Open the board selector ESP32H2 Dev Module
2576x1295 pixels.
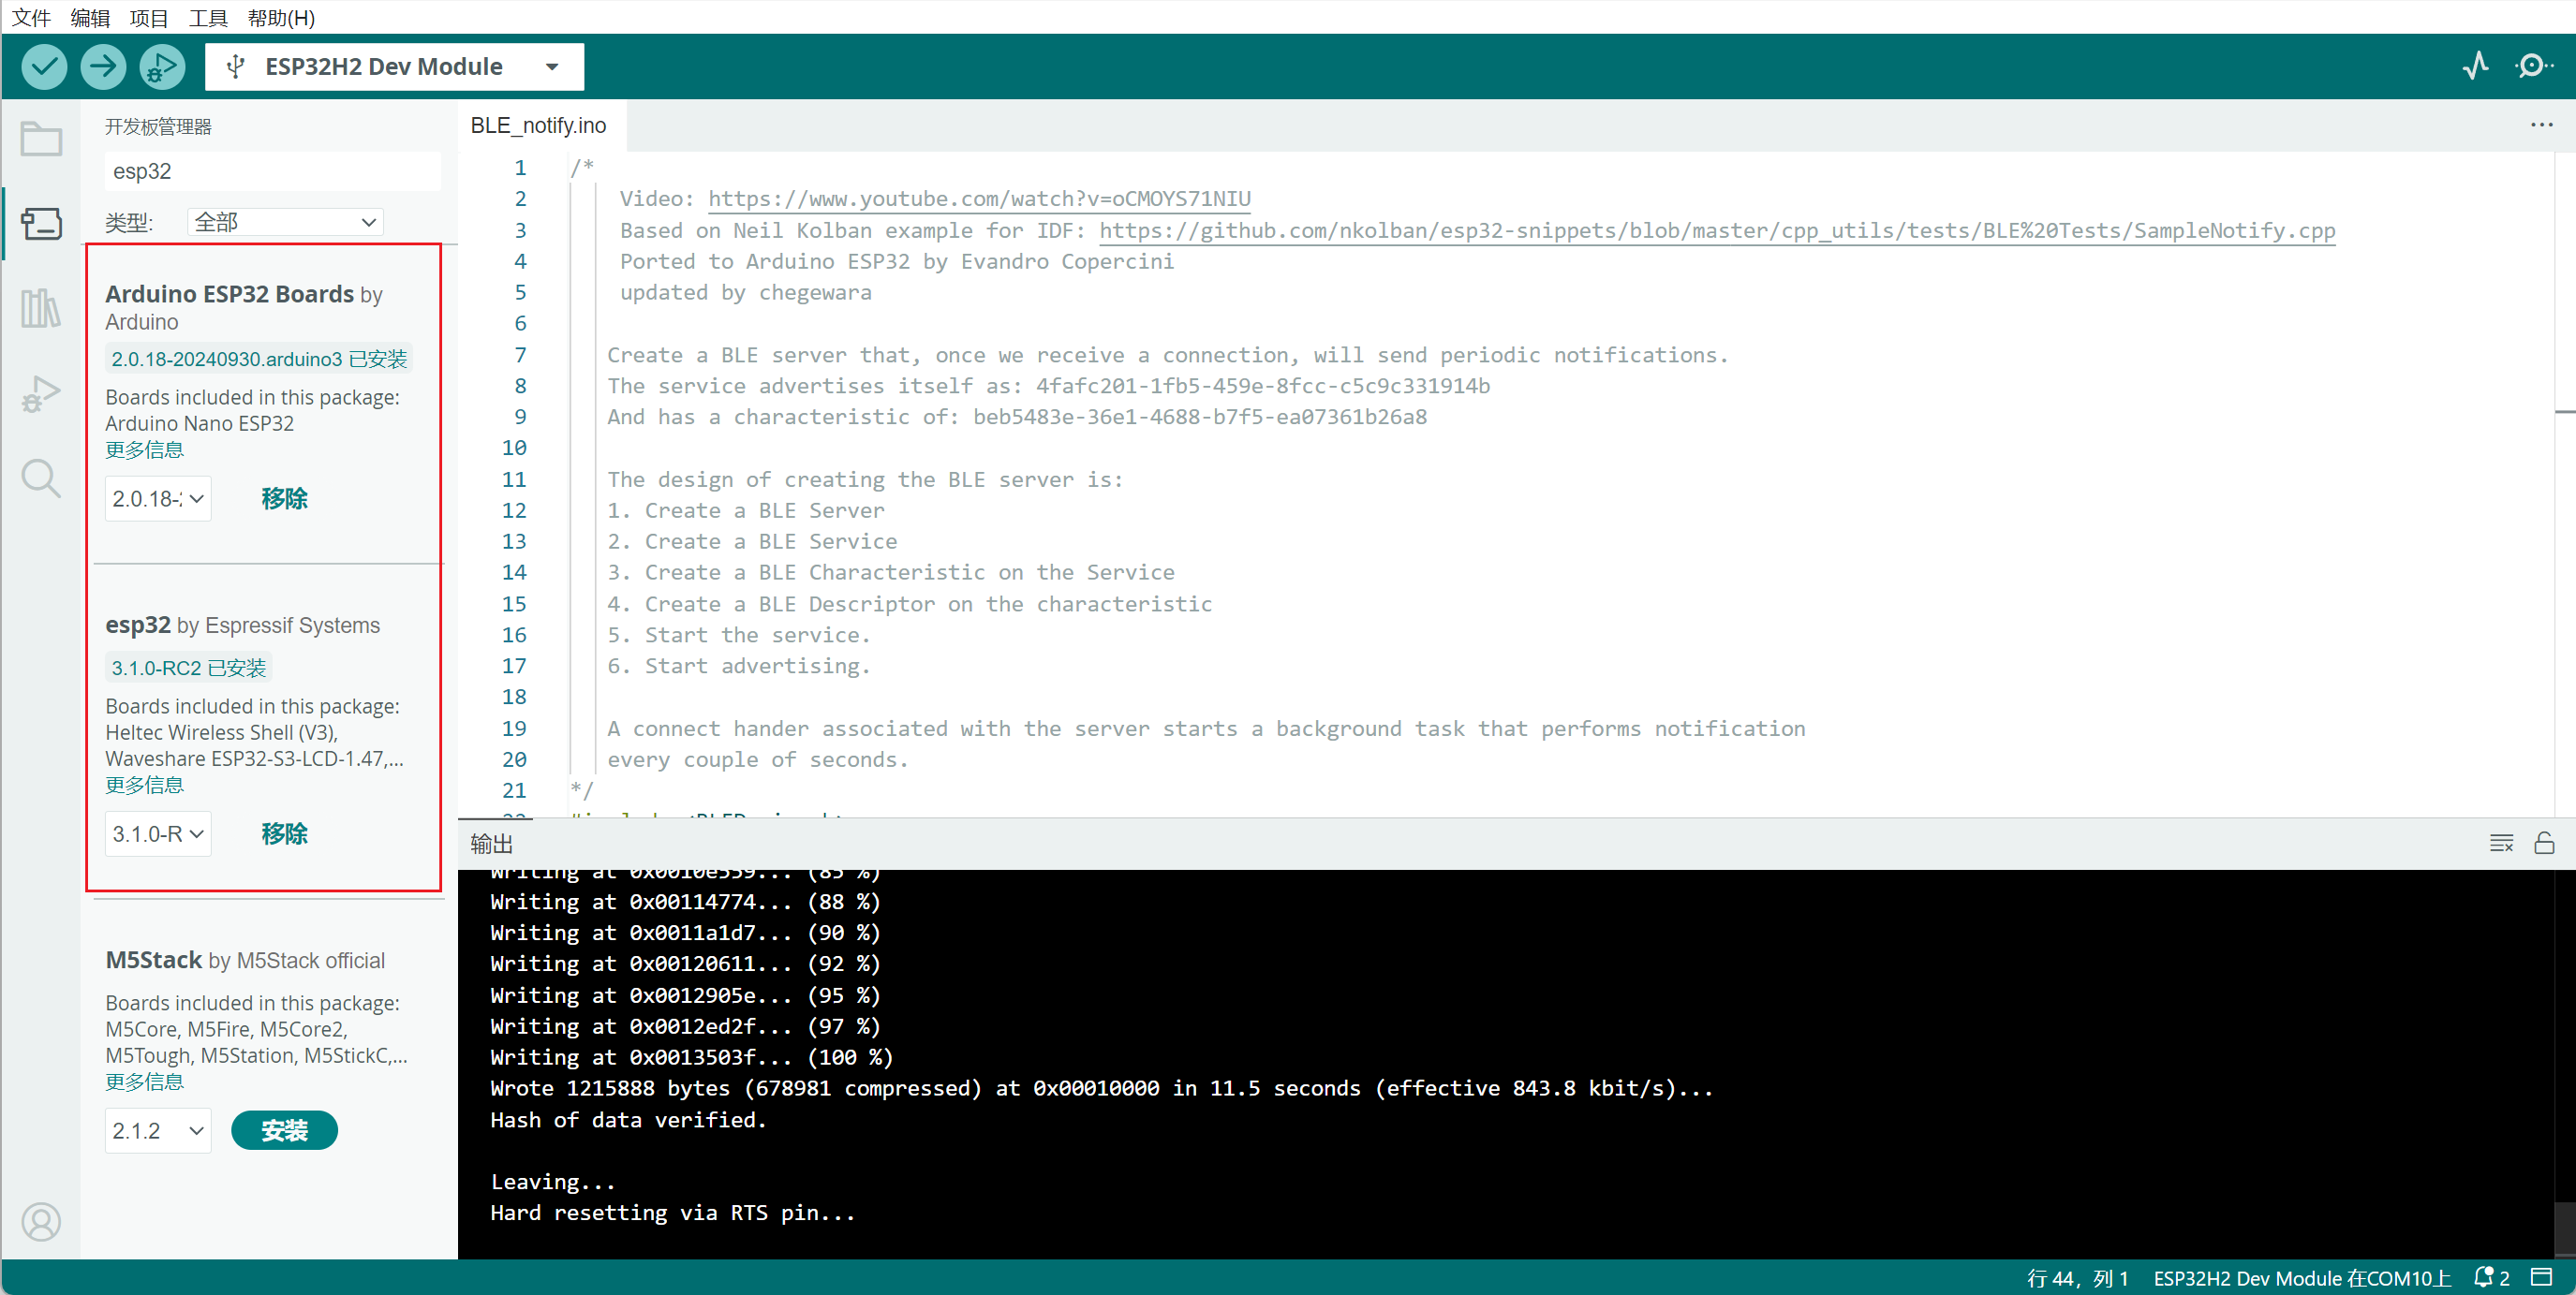[394, 67]
